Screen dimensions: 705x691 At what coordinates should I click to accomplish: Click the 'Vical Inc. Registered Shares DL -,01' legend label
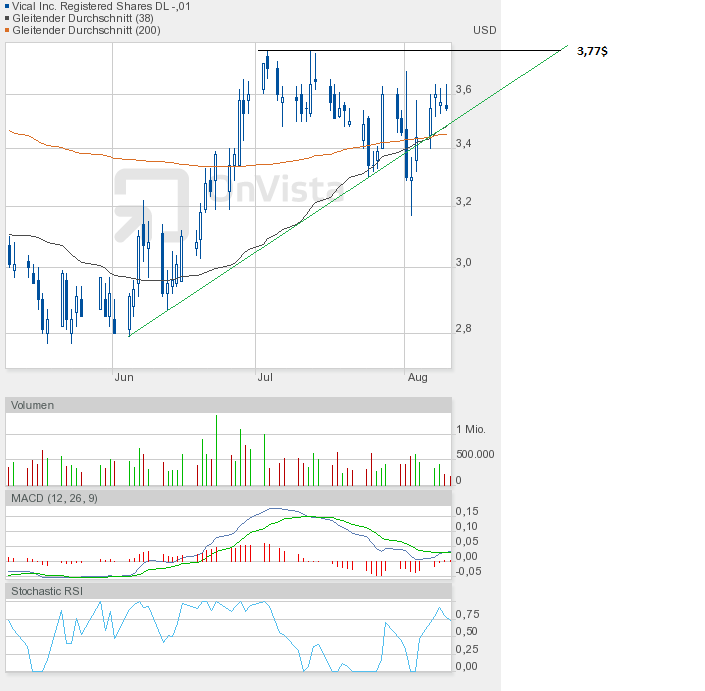click(101, 6)
